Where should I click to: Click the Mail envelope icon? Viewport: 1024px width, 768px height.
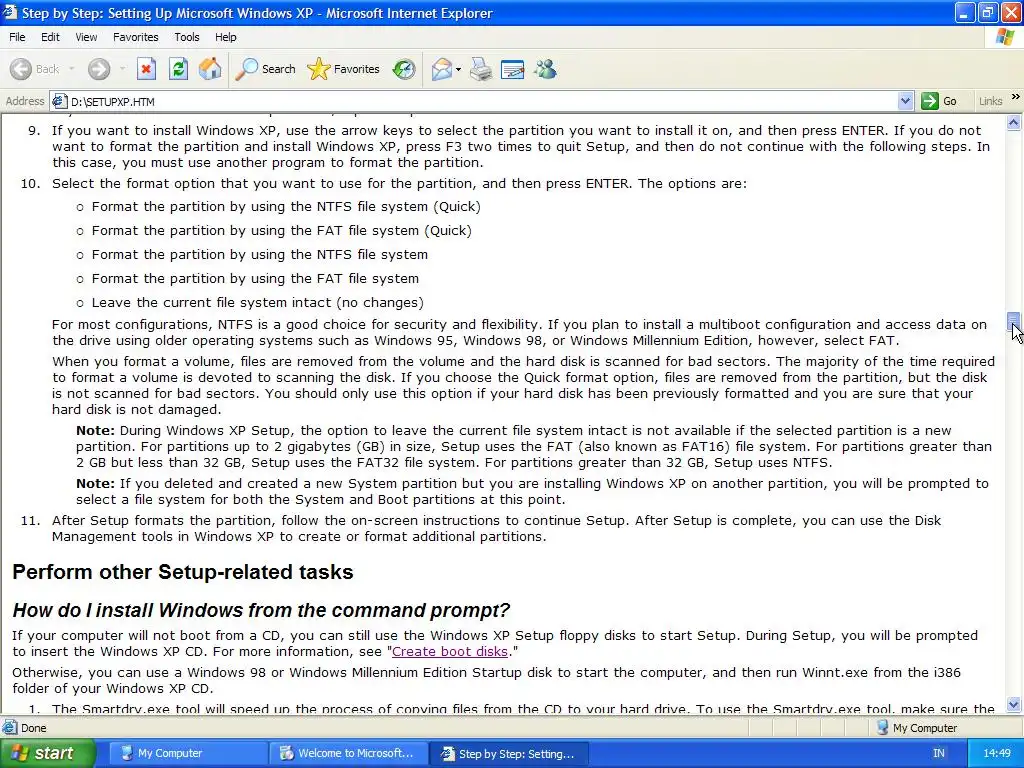point(441,69)
